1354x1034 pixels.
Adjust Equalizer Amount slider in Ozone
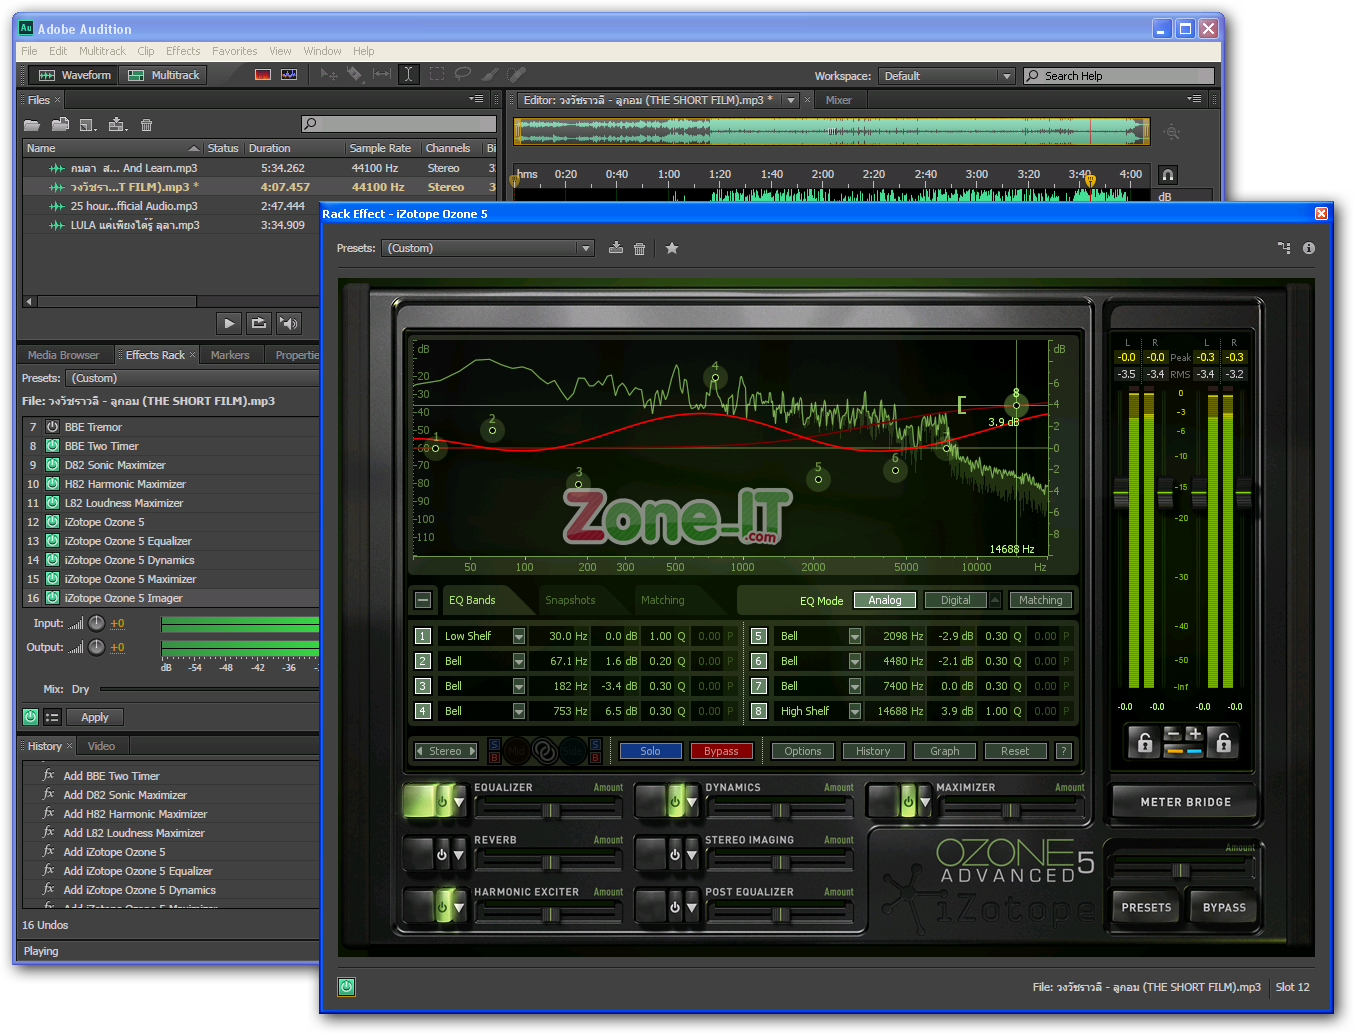tap(549, 810)
